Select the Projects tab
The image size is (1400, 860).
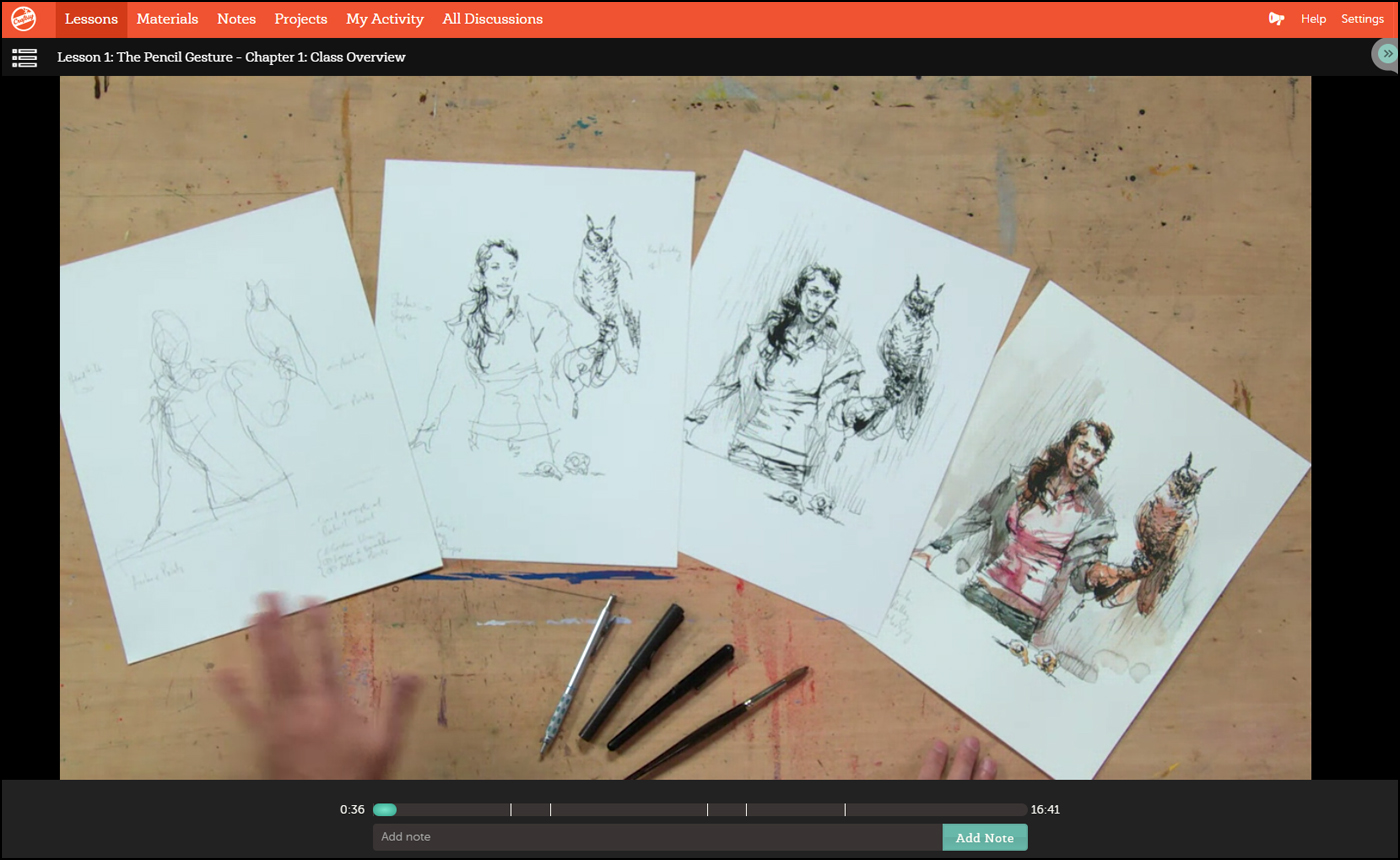click(x=301, y=19)
